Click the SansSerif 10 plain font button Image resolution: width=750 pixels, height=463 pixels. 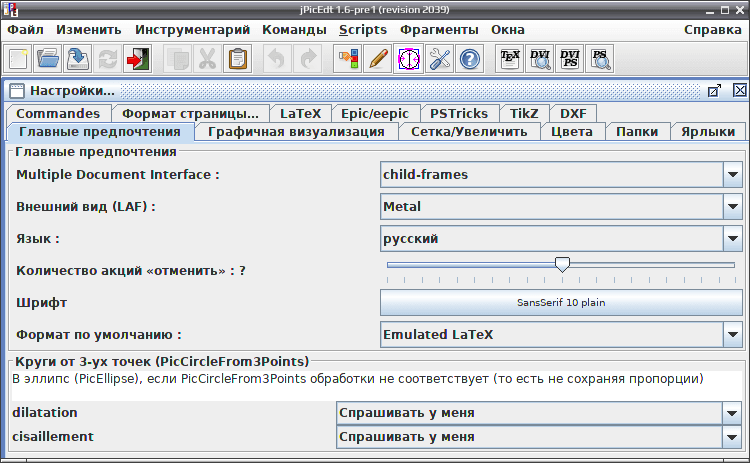561,302
